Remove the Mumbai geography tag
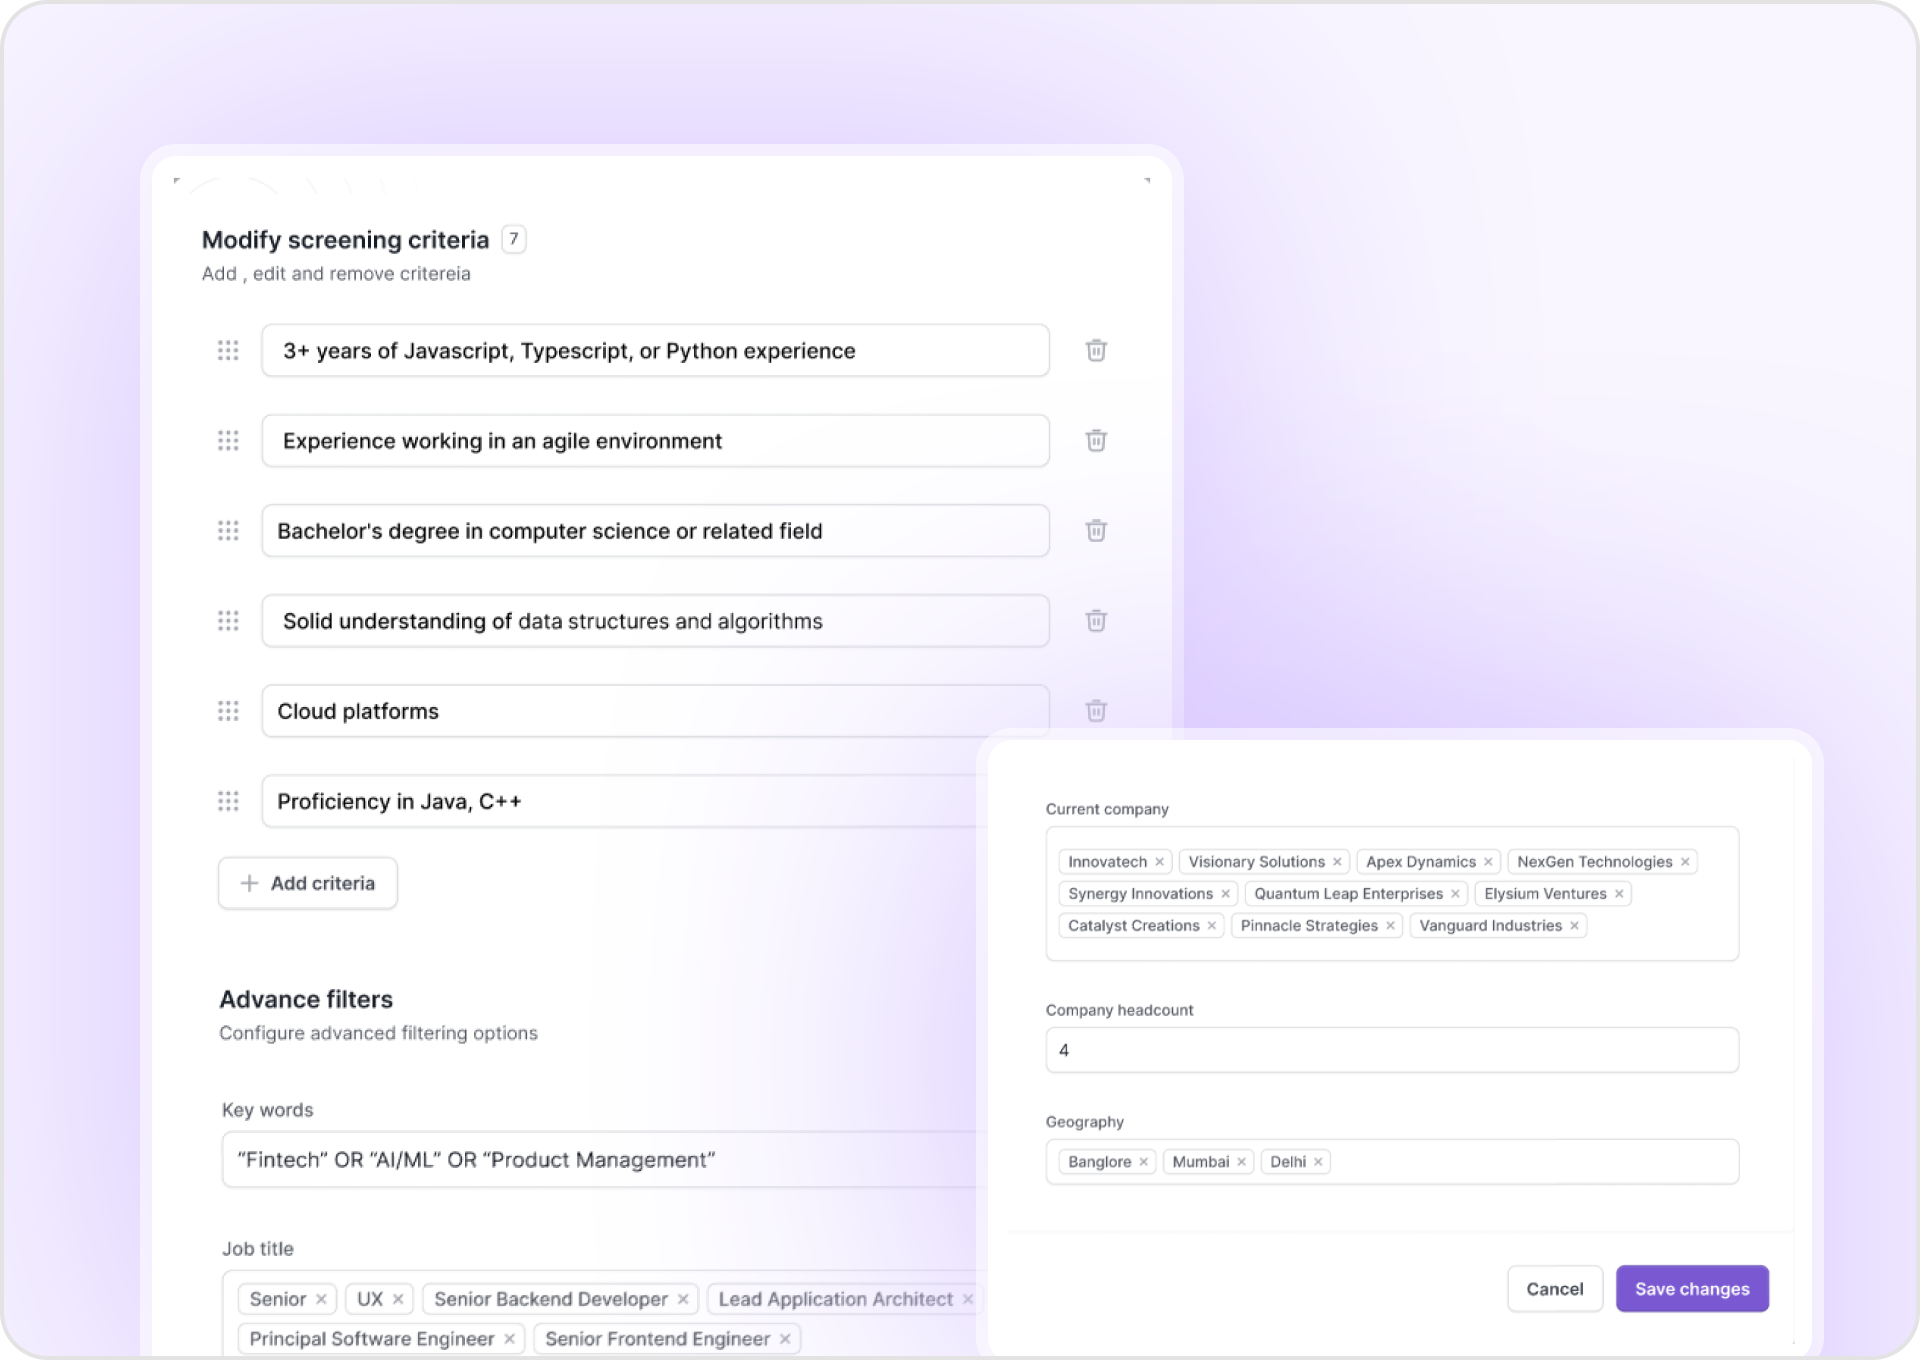This screenshot has height=1360, width=1920. pos(1241,1162)
